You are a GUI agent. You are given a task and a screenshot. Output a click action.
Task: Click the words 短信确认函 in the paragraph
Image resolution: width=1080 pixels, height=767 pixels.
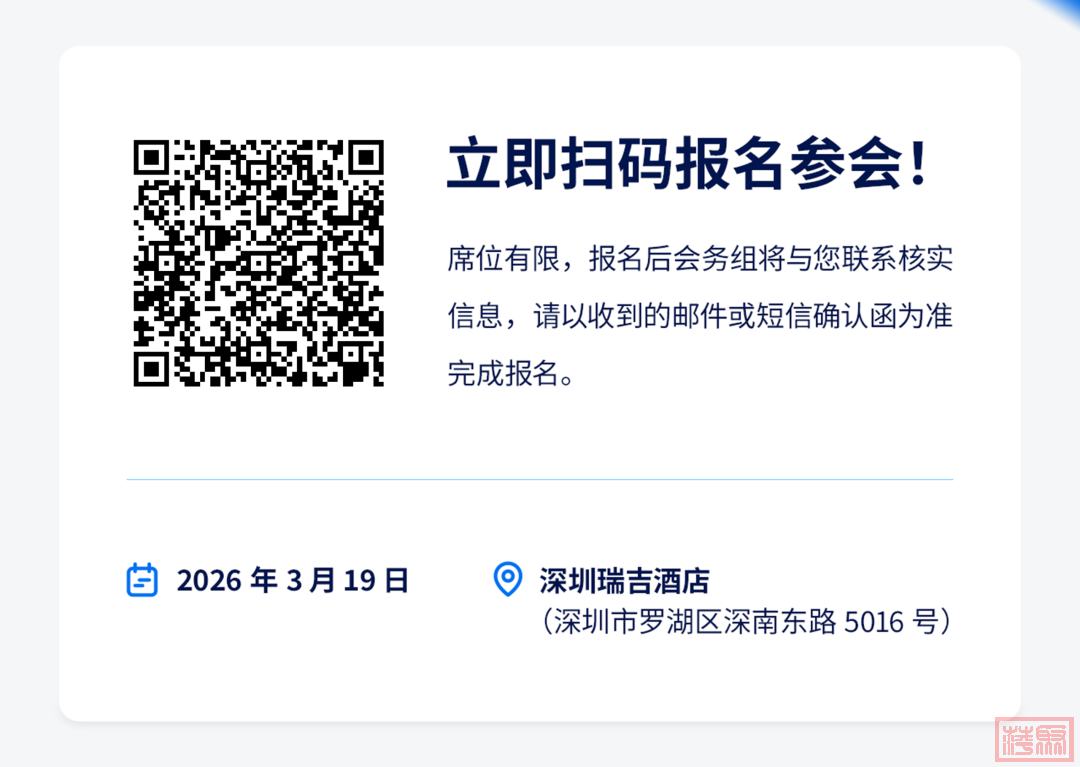click(826, 316)
